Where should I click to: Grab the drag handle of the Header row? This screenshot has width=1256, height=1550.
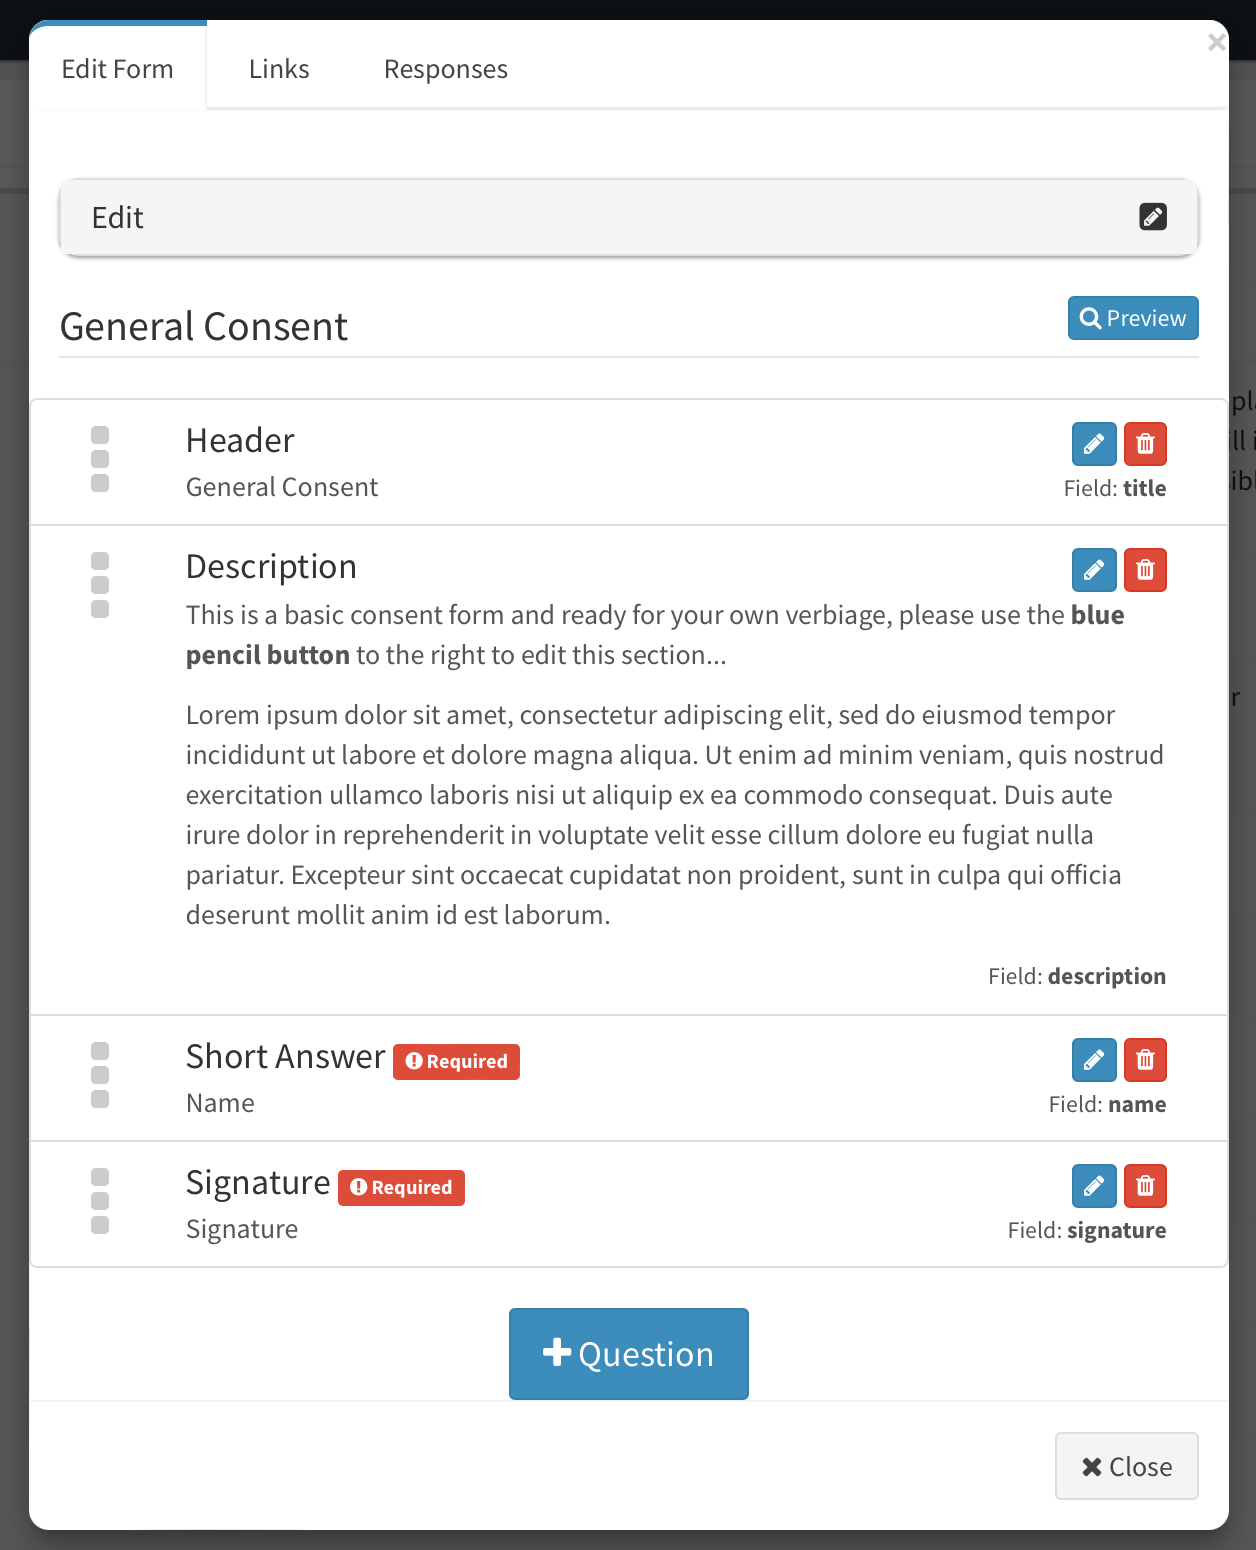[100, 459]
